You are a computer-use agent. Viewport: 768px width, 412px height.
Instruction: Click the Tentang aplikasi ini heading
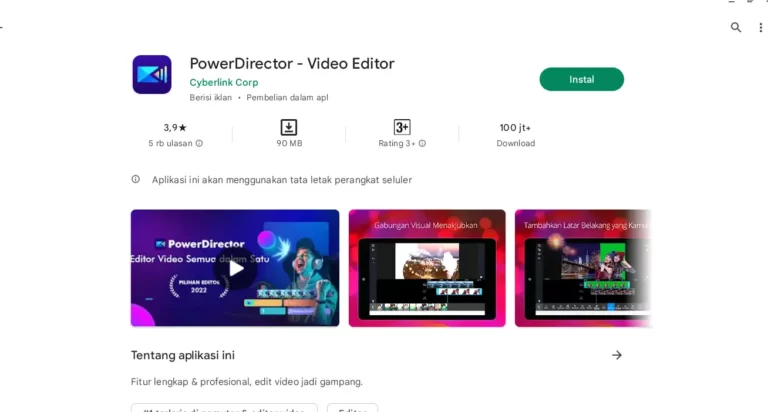pos(183,355)
